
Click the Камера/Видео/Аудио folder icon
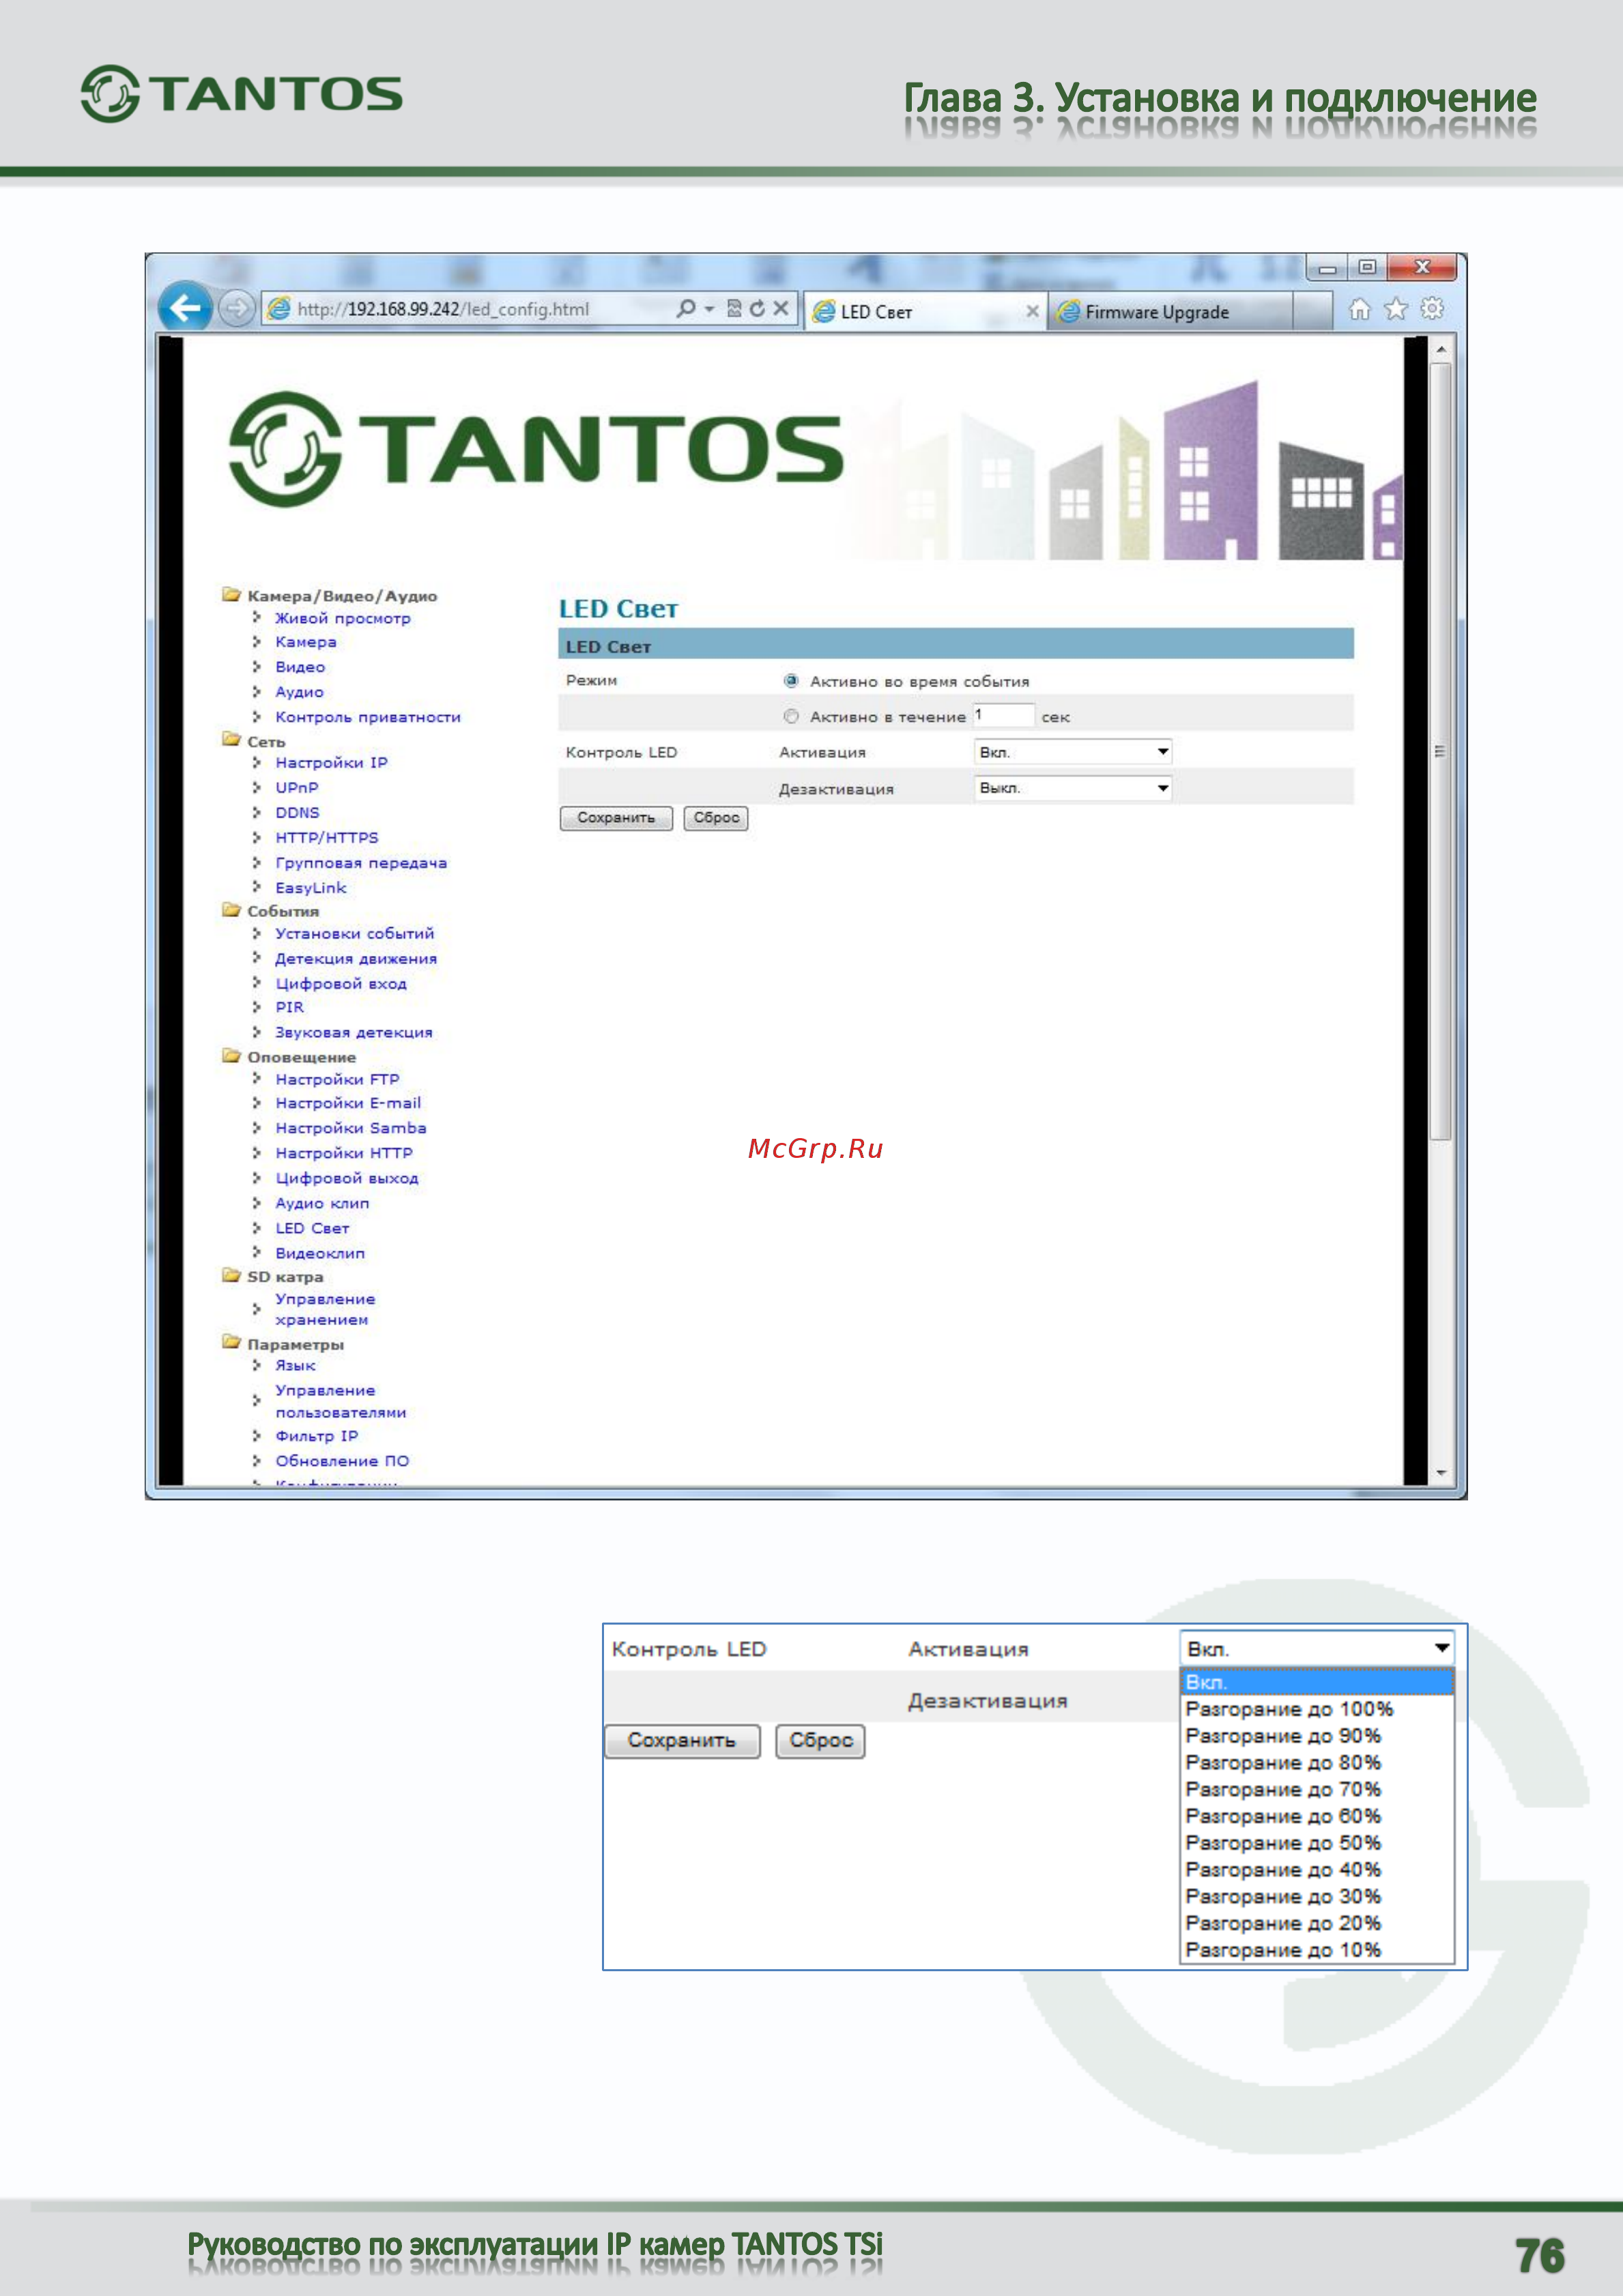tap(231, 594)
